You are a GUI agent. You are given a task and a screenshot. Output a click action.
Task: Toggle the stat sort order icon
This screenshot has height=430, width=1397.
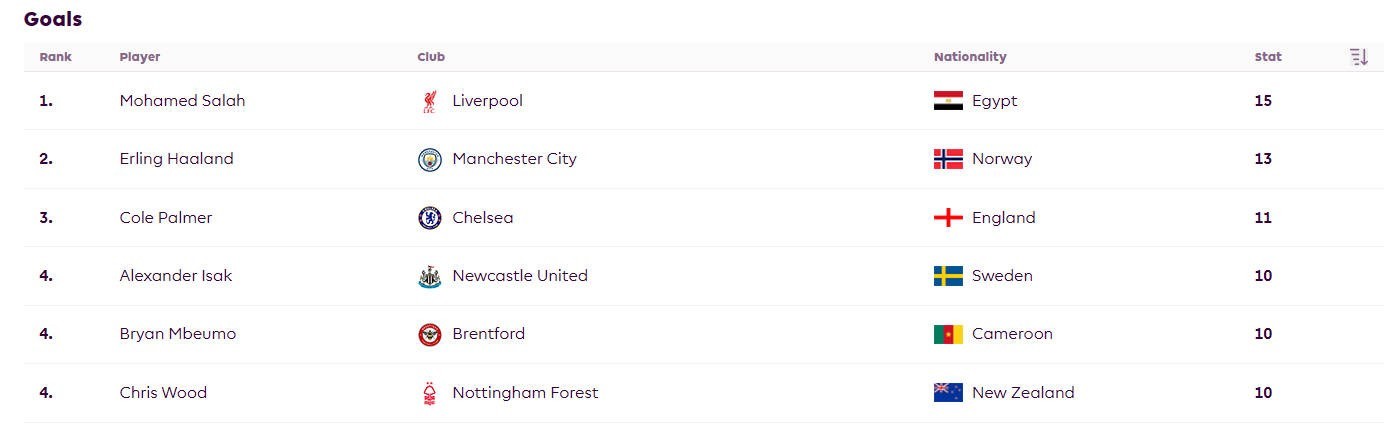click(1358, 57)
